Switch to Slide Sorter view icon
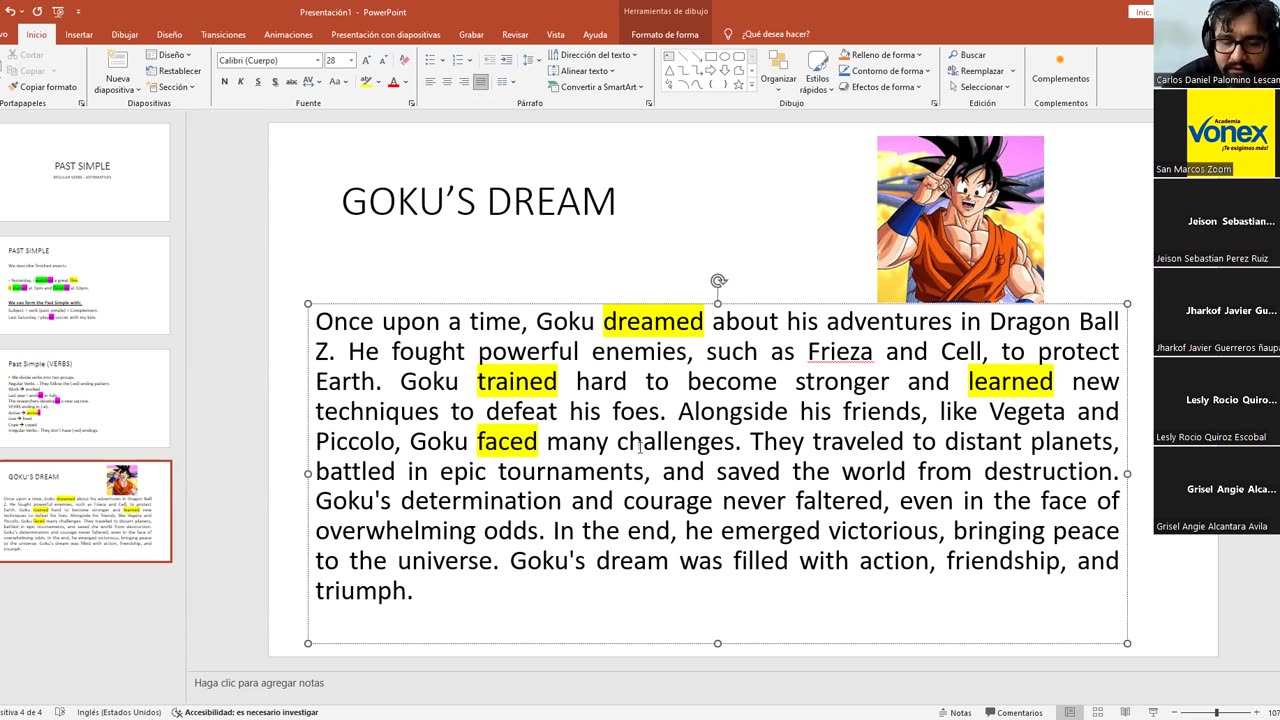The image size is (1280, 720). coord(1097,712)
